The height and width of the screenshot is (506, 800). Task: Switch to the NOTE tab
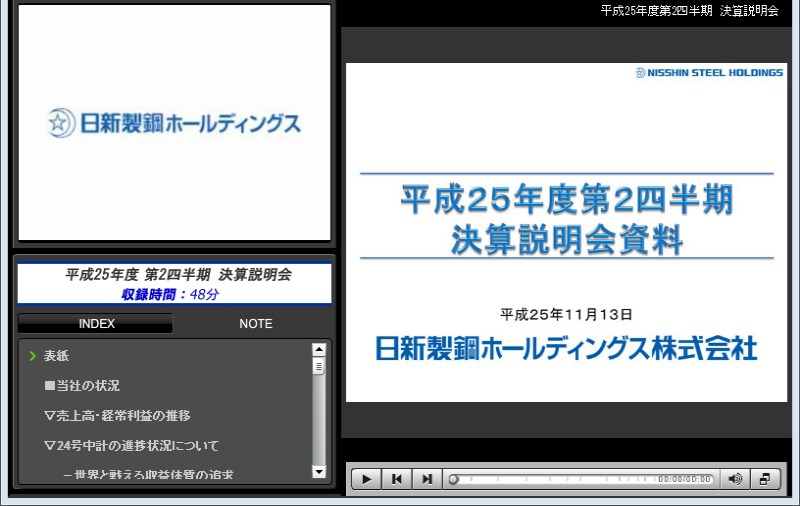pyautogui.click(x=256, y=324)
